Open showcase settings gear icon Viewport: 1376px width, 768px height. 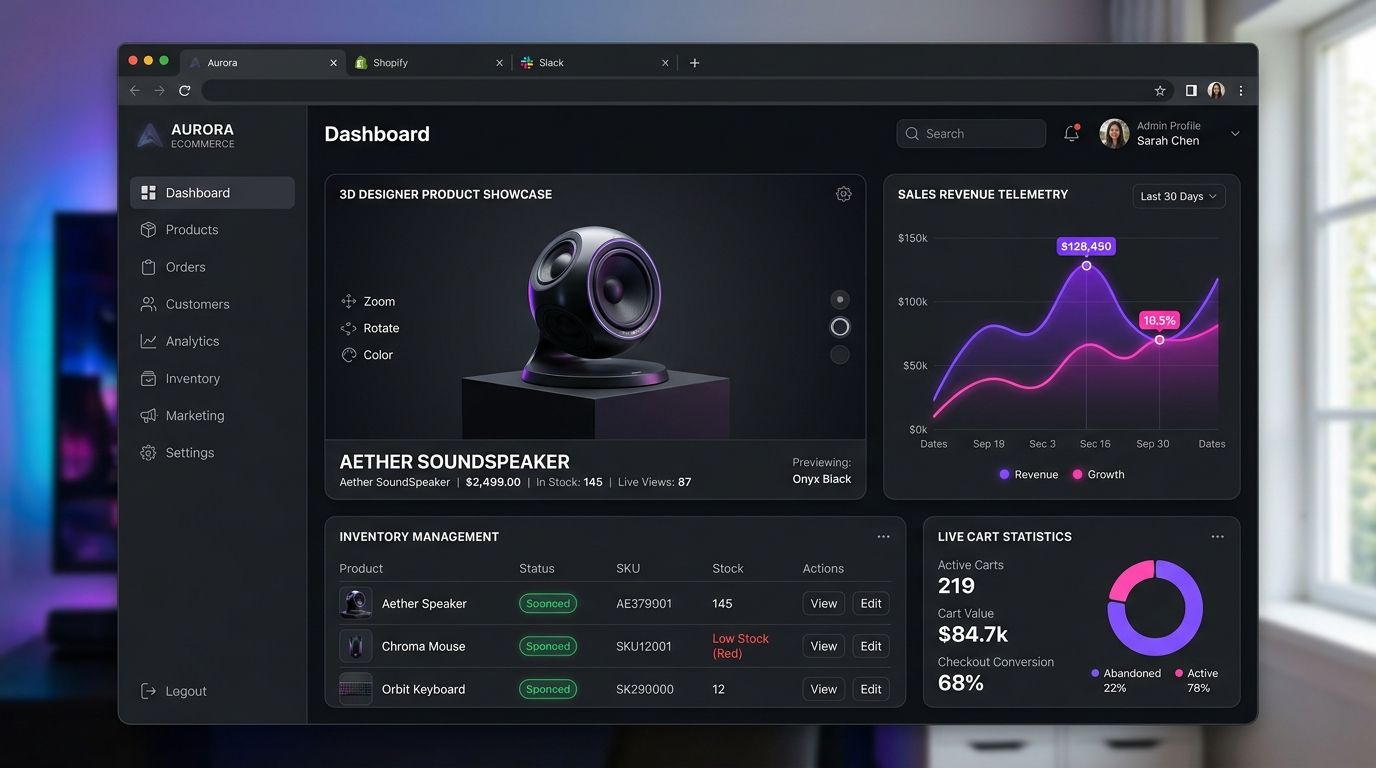843,194
